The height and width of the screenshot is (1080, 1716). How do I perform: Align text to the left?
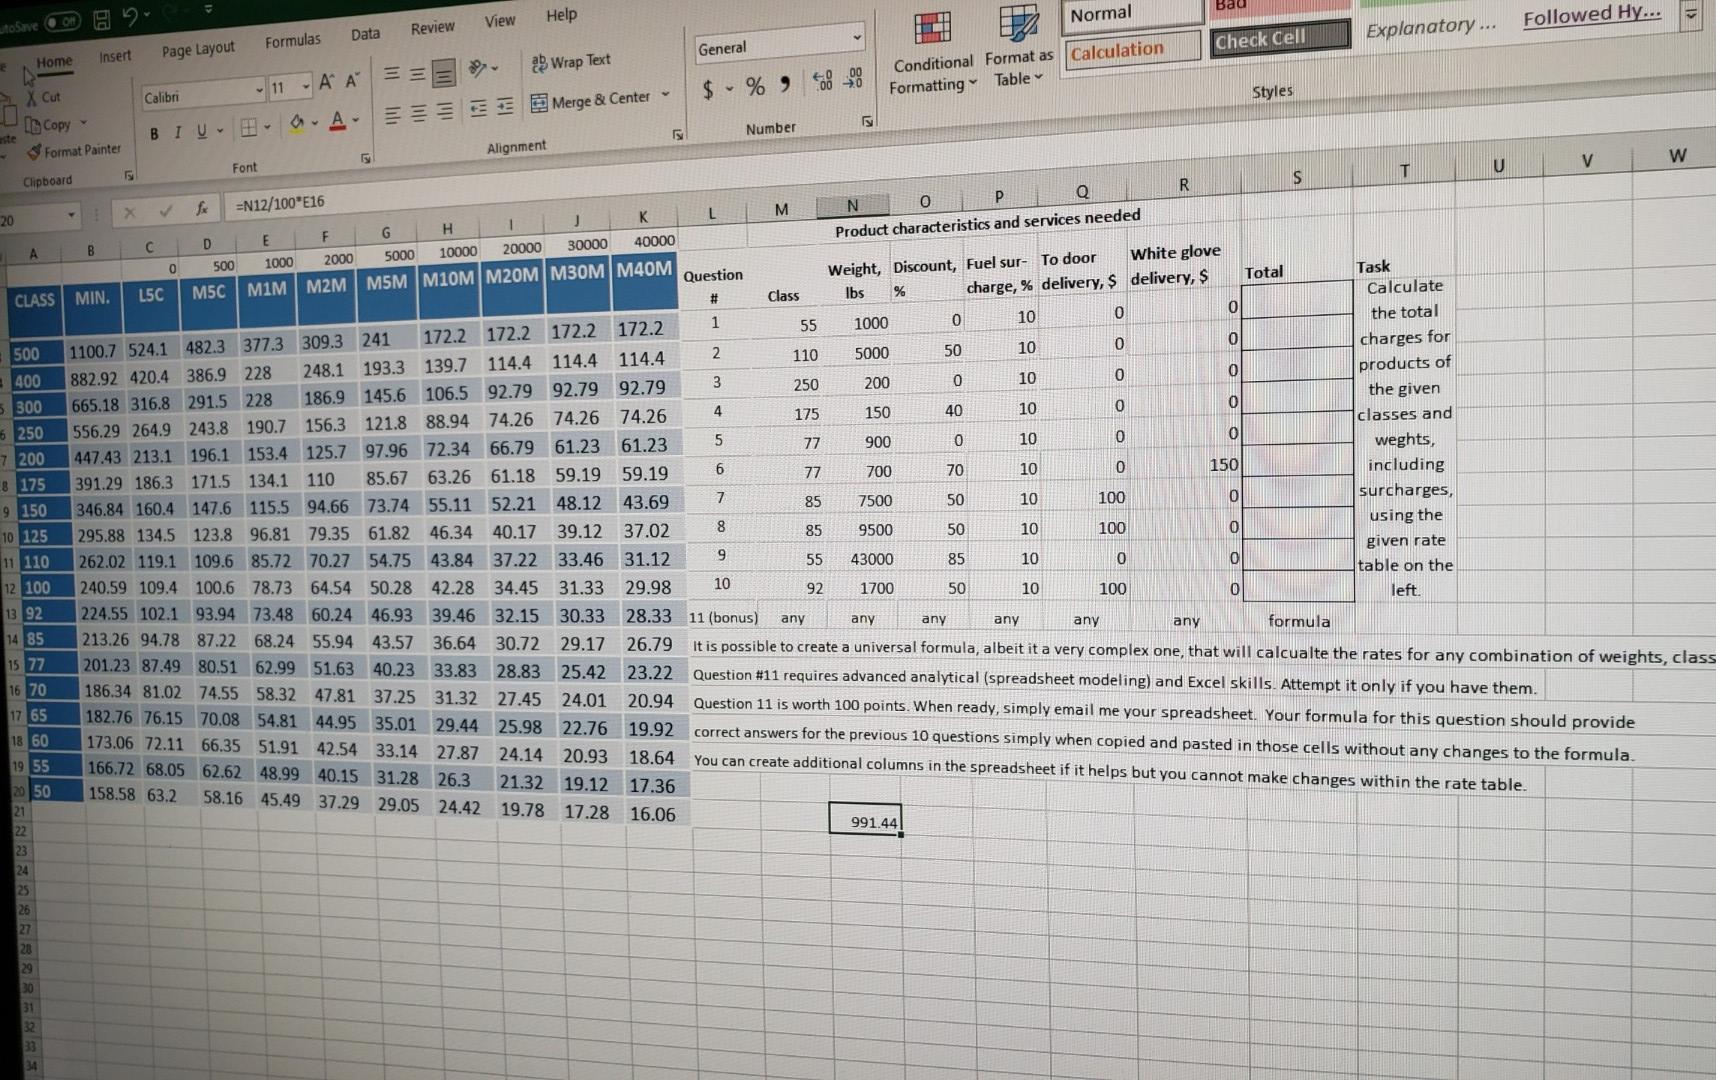click(x=392, y=115)
